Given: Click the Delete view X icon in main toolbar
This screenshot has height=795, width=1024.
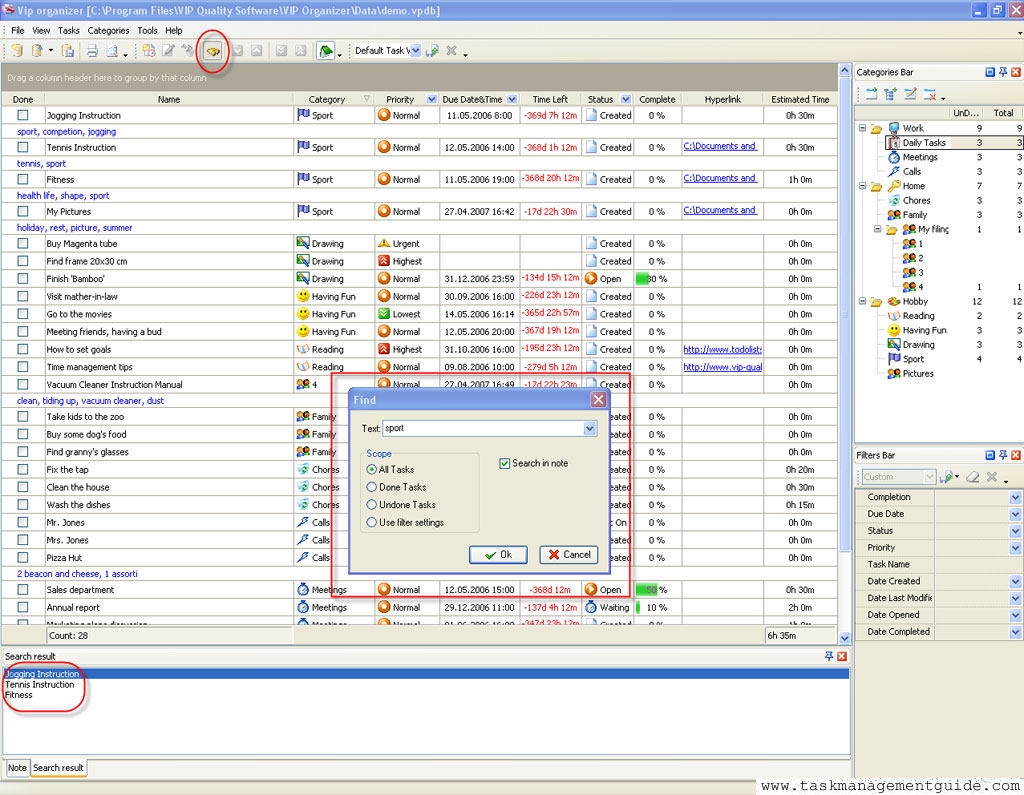Looking at the screenshot, I should click(451, 51).
